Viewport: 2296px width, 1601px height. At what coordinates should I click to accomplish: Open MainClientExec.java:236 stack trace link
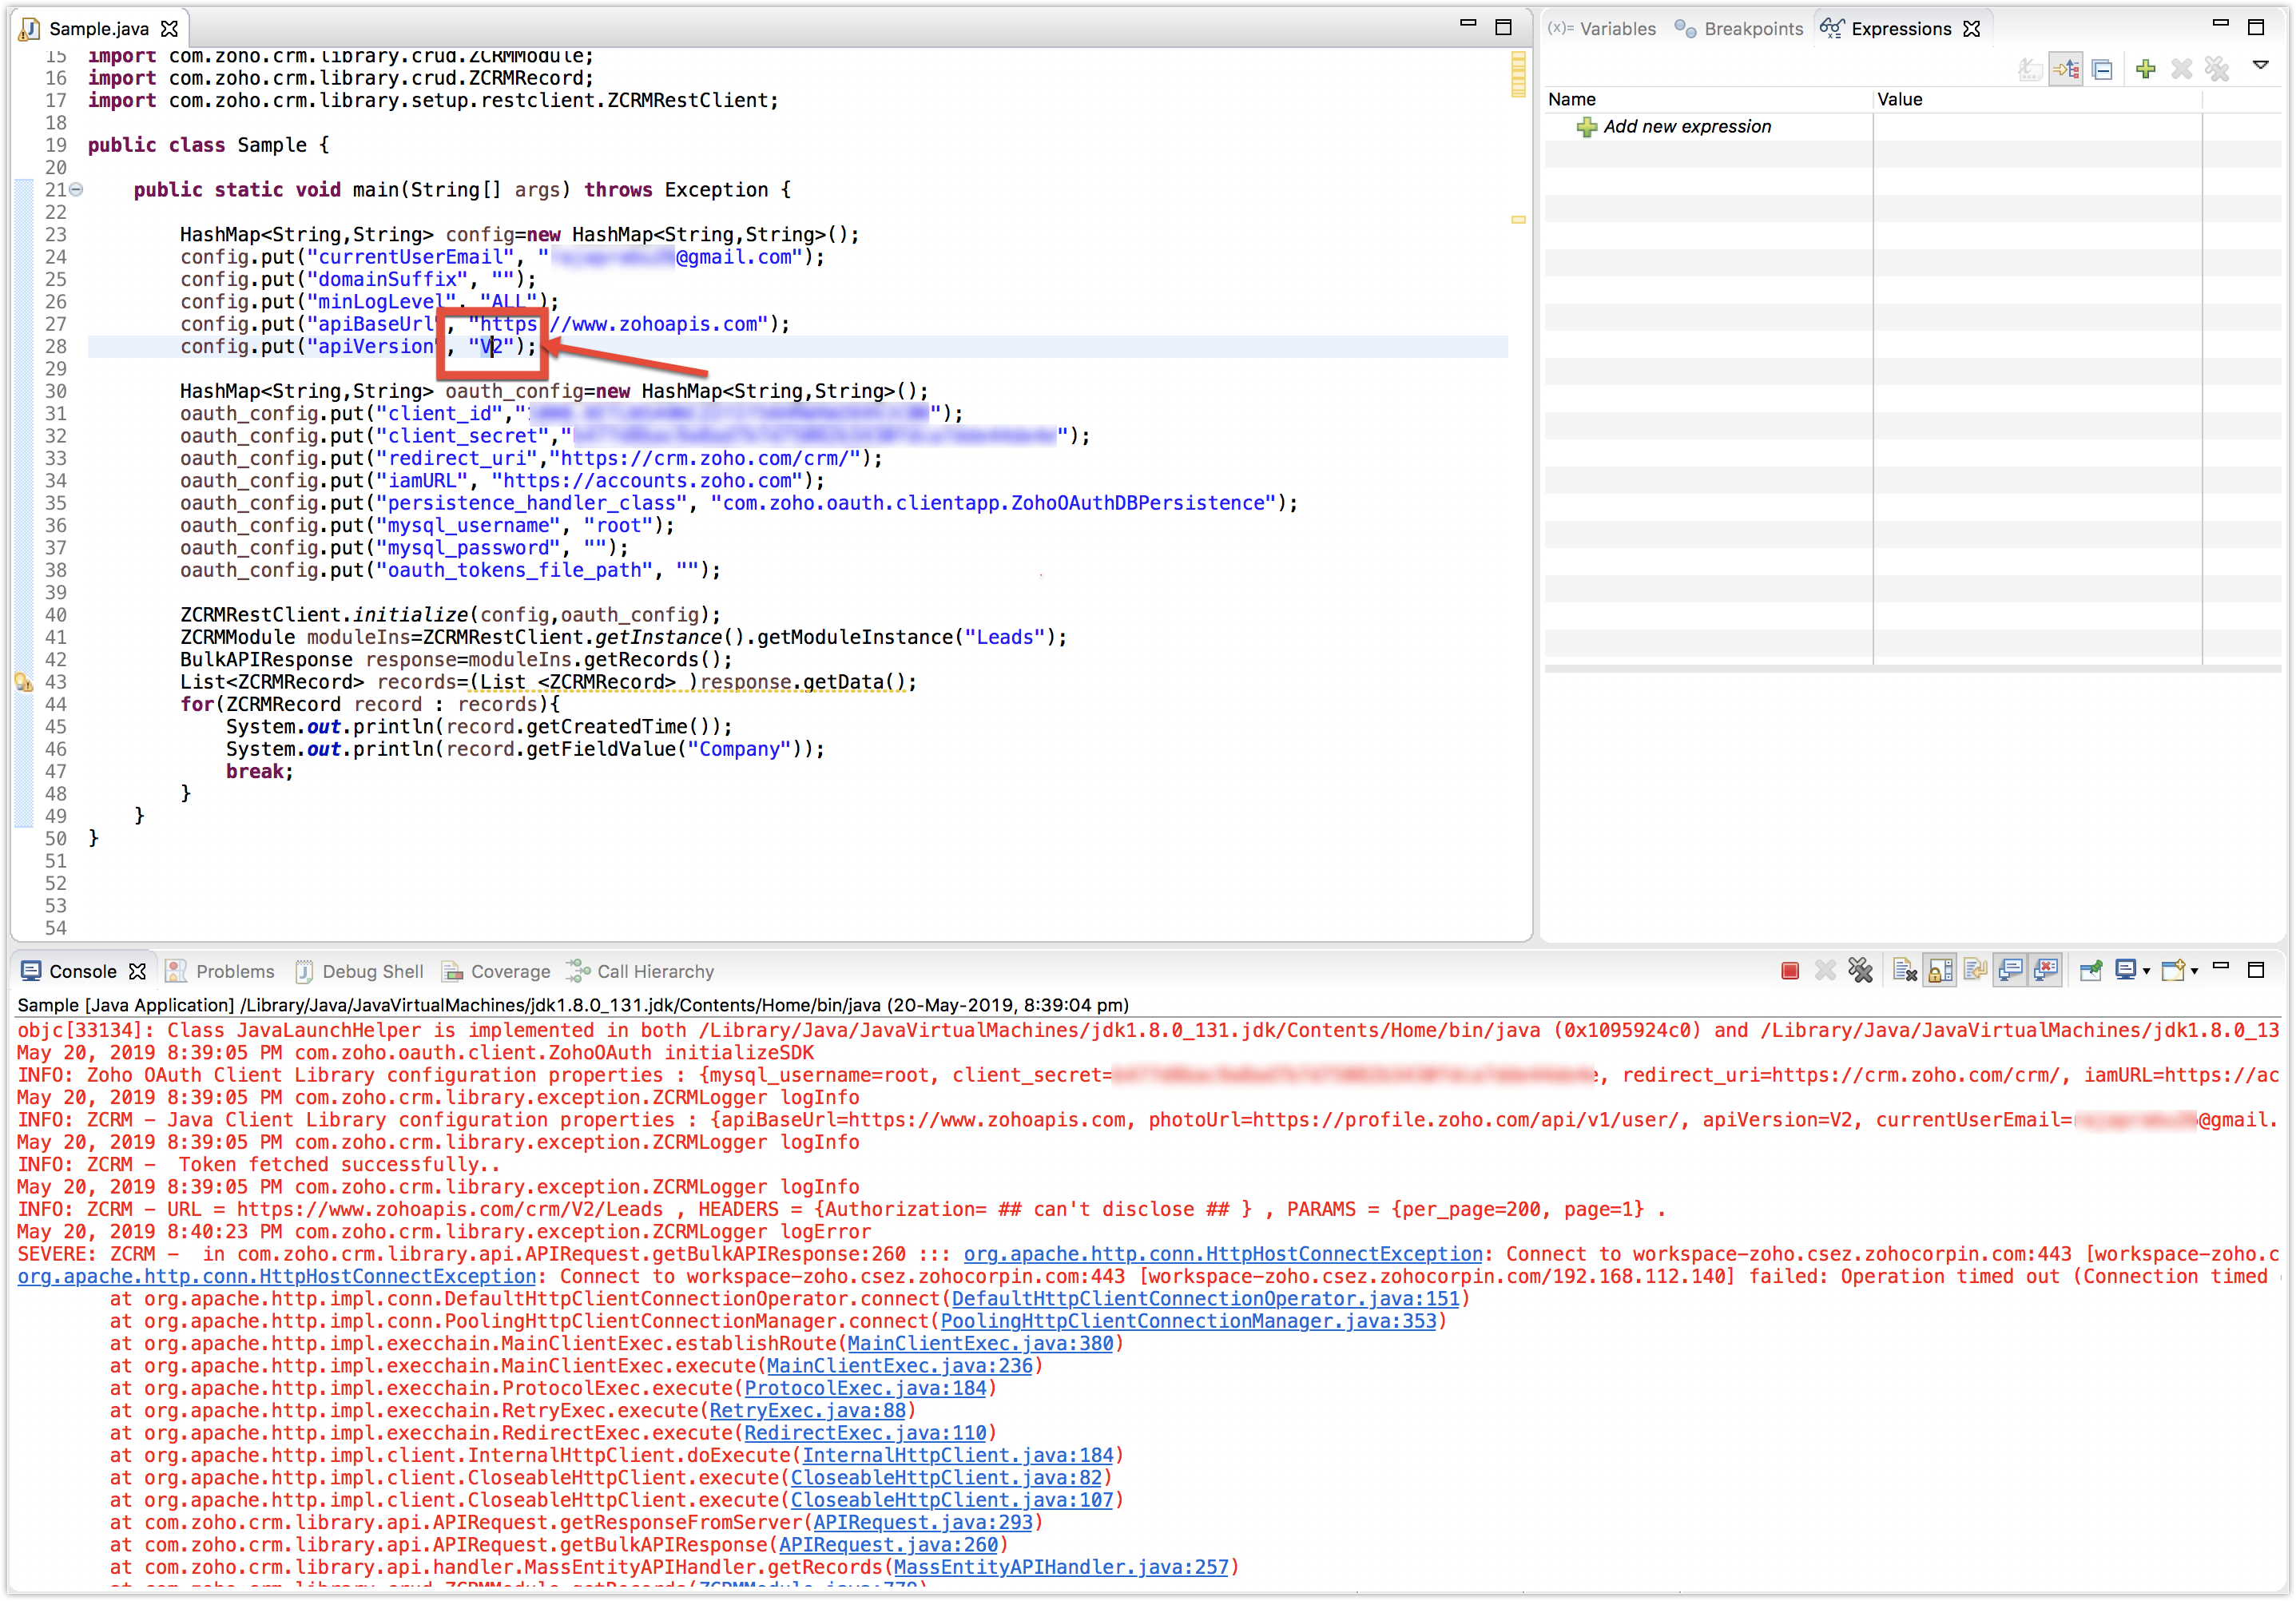[x=899, y=1366]
